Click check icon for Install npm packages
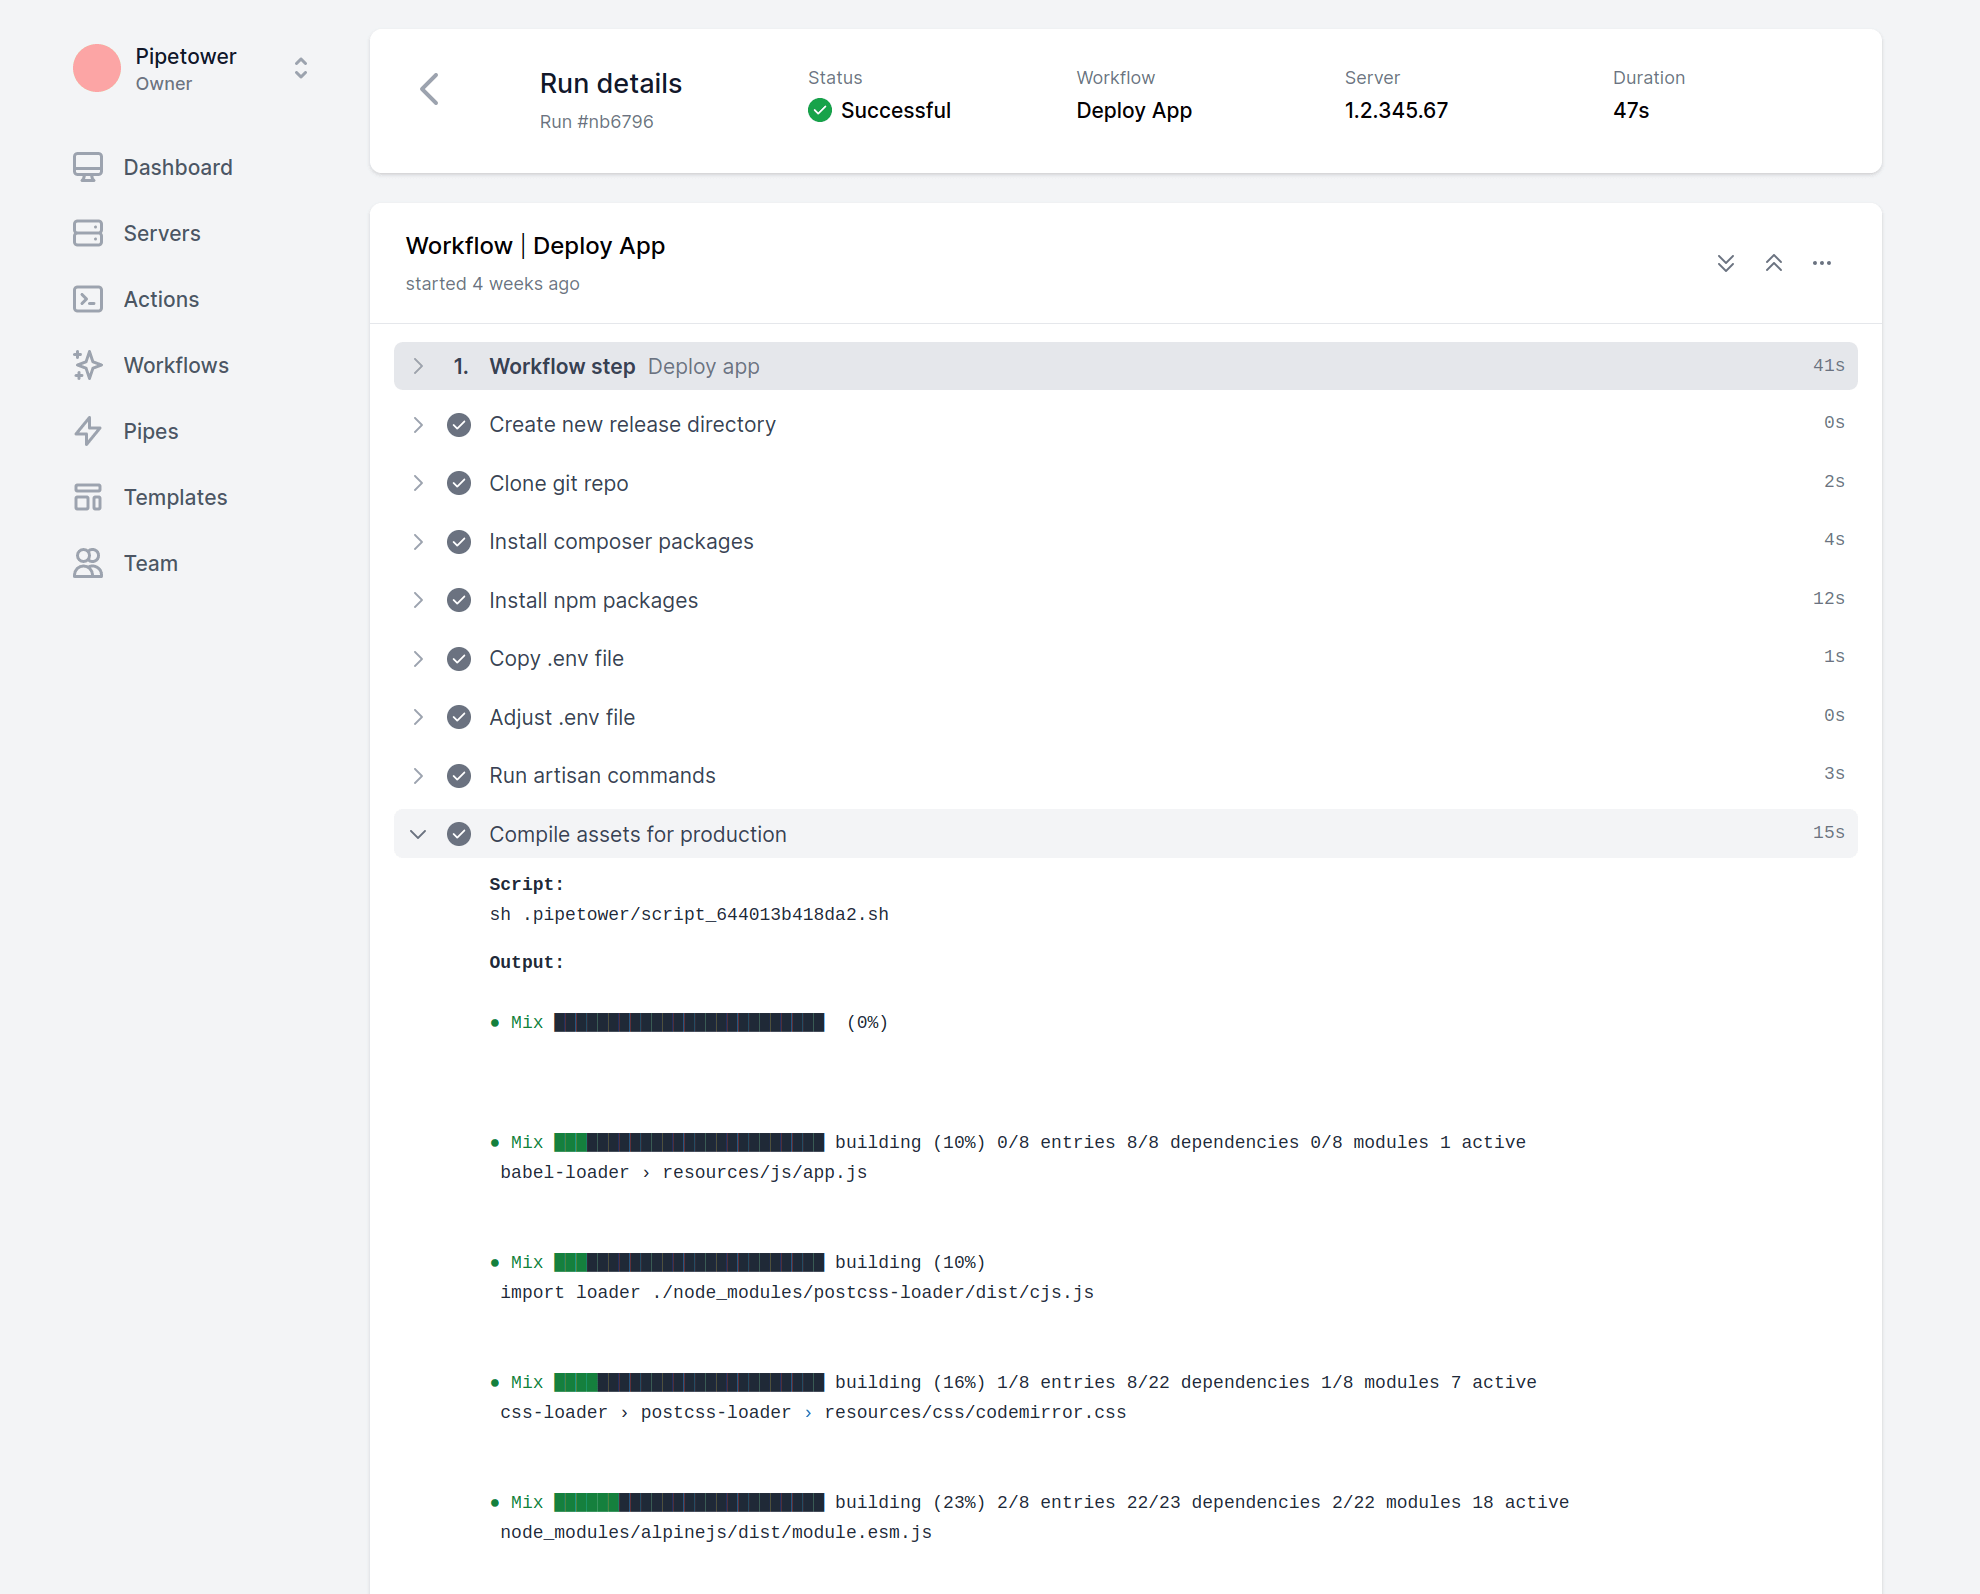The height and width of the screenshot is (1594, 1980). [459, 600]
